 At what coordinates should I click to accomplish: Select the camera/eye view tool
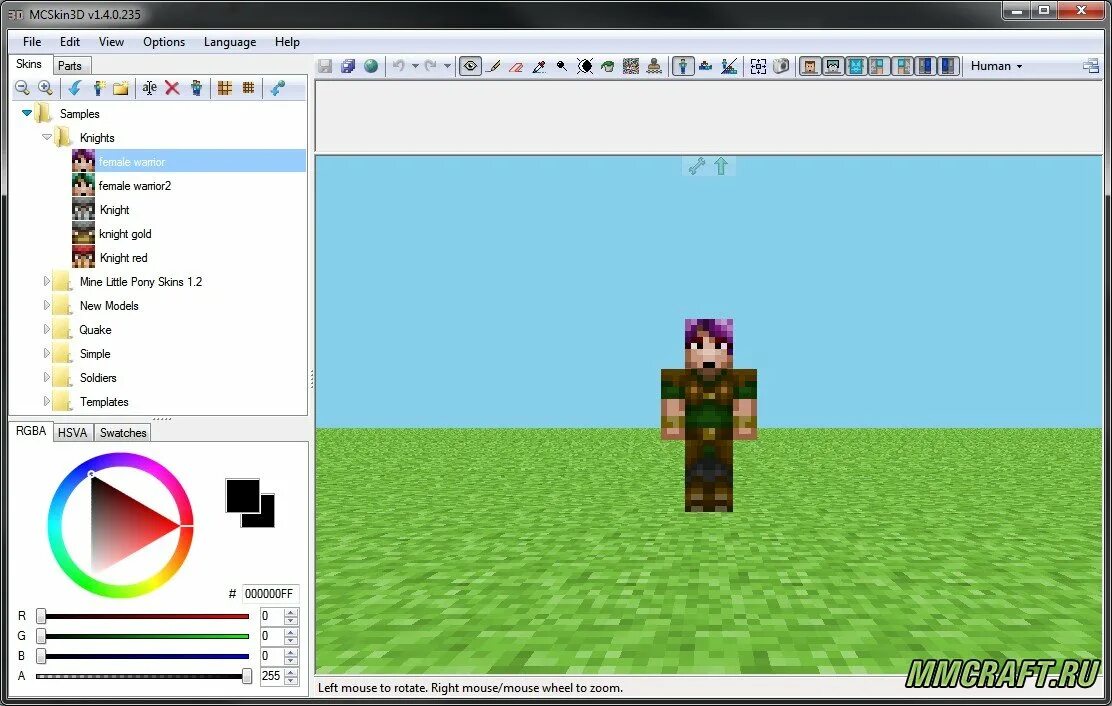pyautogui.click(x=470, y=66)
